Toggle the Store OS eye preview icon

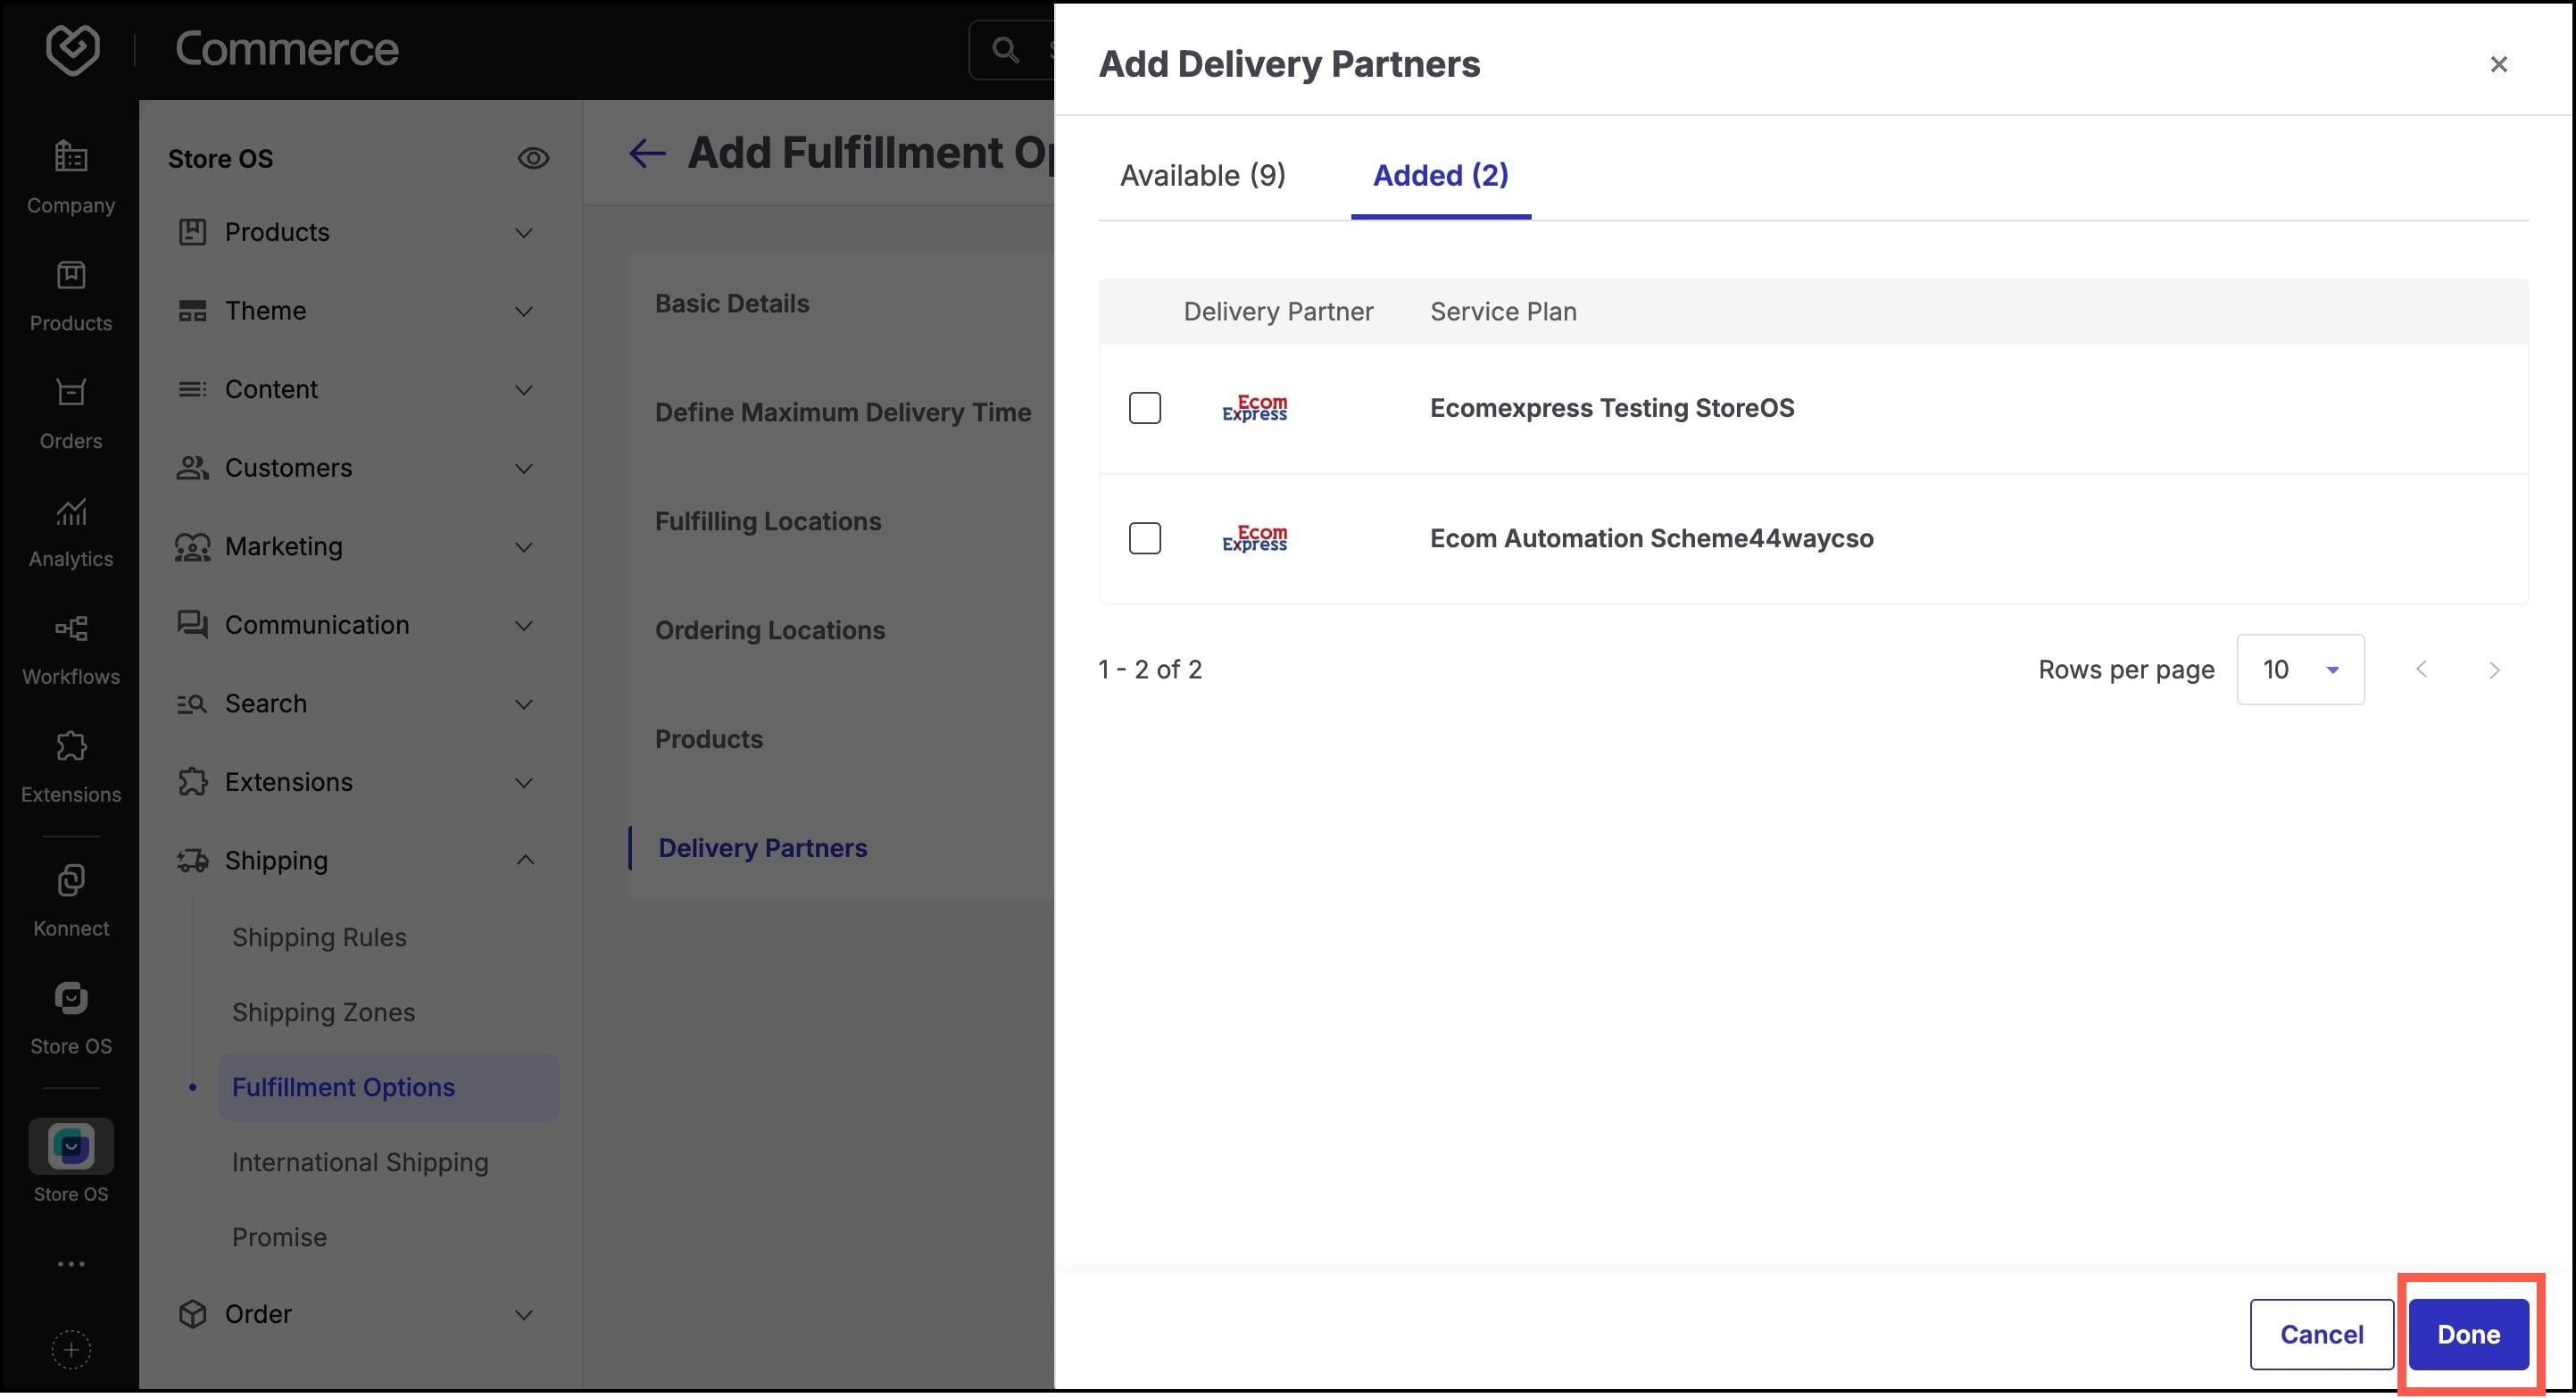pyautogui.click(x=533, y=158)
